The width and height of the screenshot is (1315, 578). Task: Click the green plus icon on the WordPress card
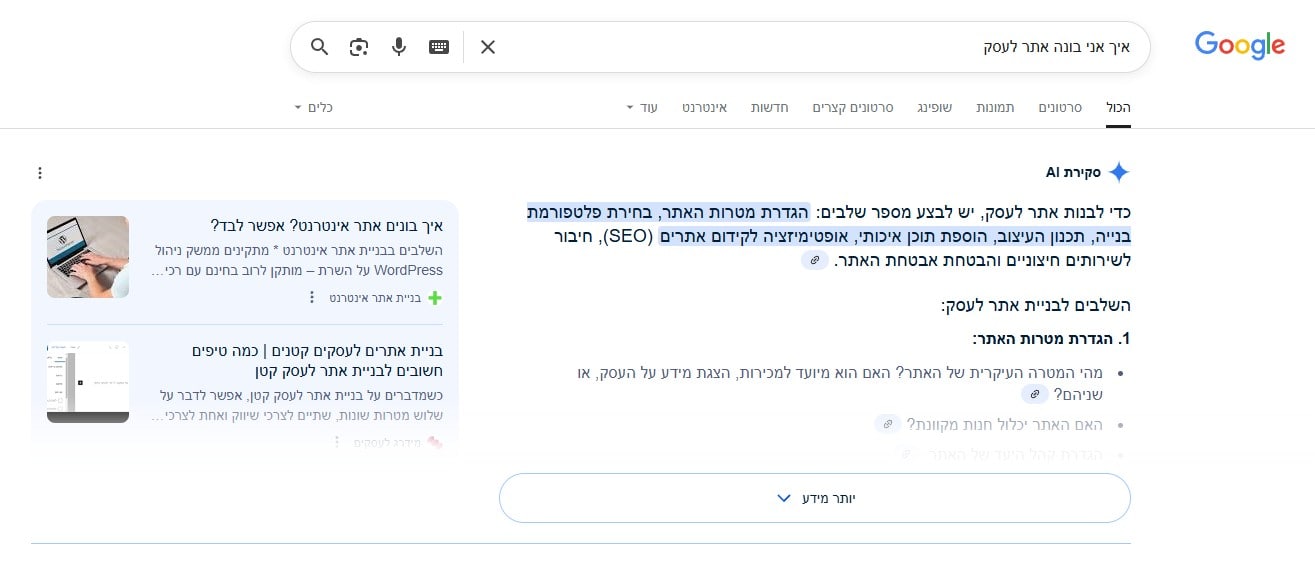pos(434,297)
